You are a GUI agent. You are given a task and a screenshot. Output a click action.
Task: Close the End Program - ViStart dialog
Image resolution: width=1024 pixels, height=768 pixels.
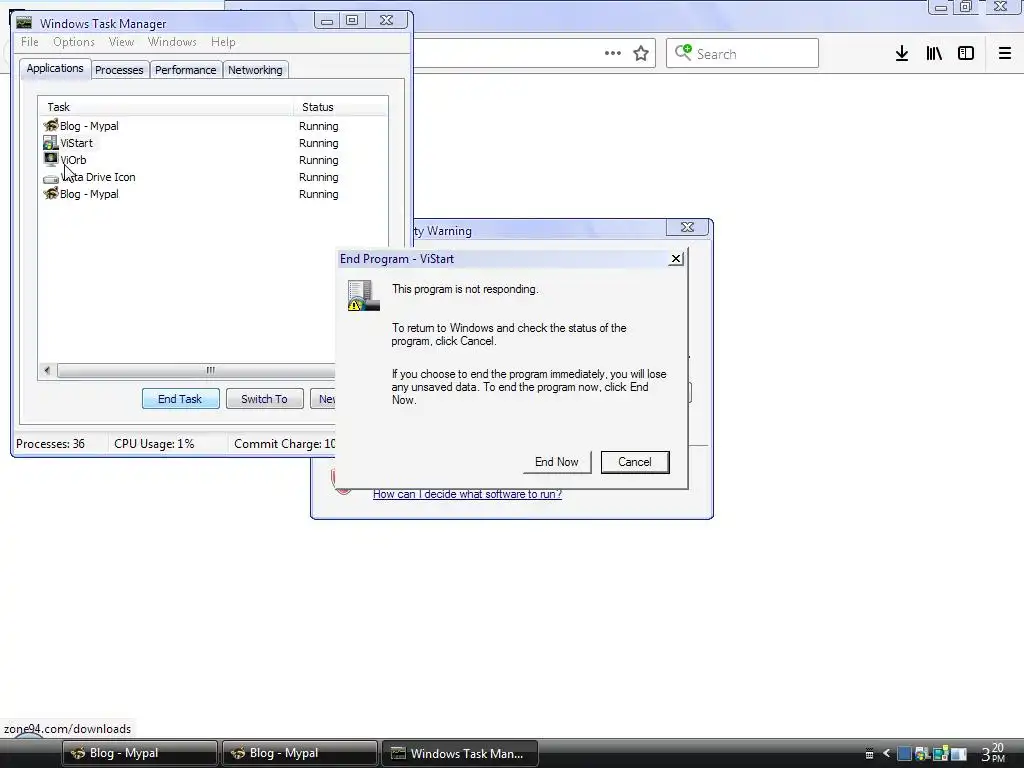676,259
